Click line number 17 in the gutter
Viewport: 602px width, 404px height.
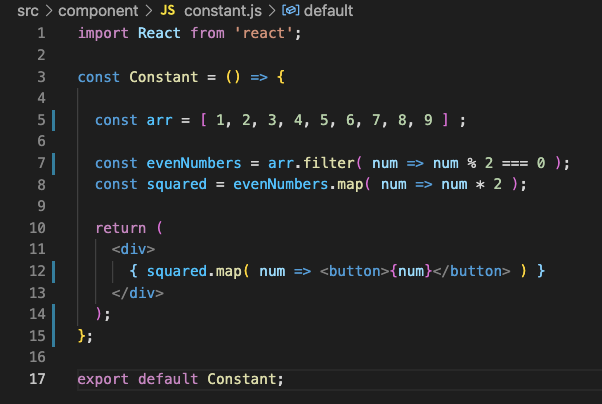click(38, 379)
